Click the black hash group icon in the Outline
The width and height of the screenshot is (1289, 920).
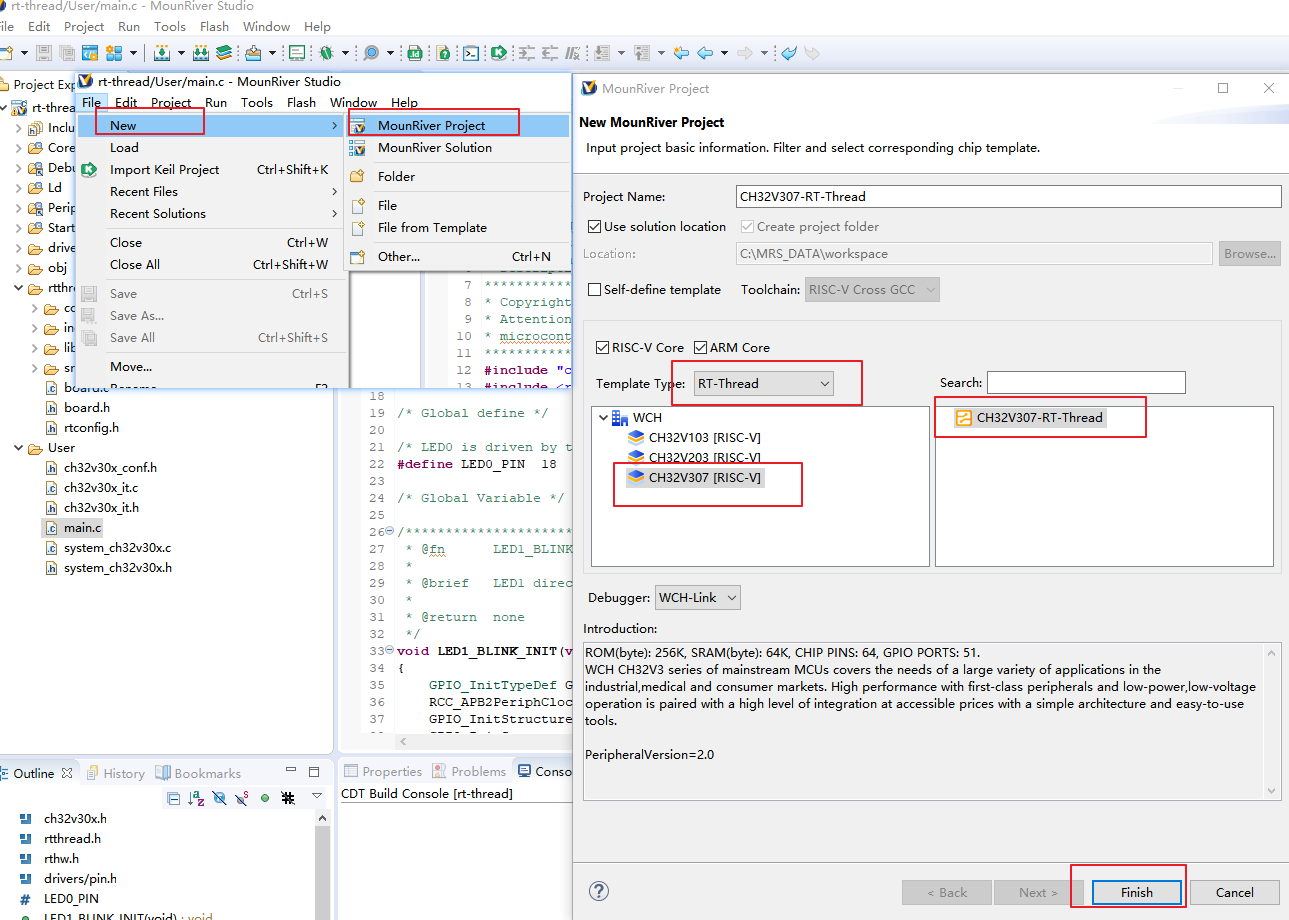(288, 798)
